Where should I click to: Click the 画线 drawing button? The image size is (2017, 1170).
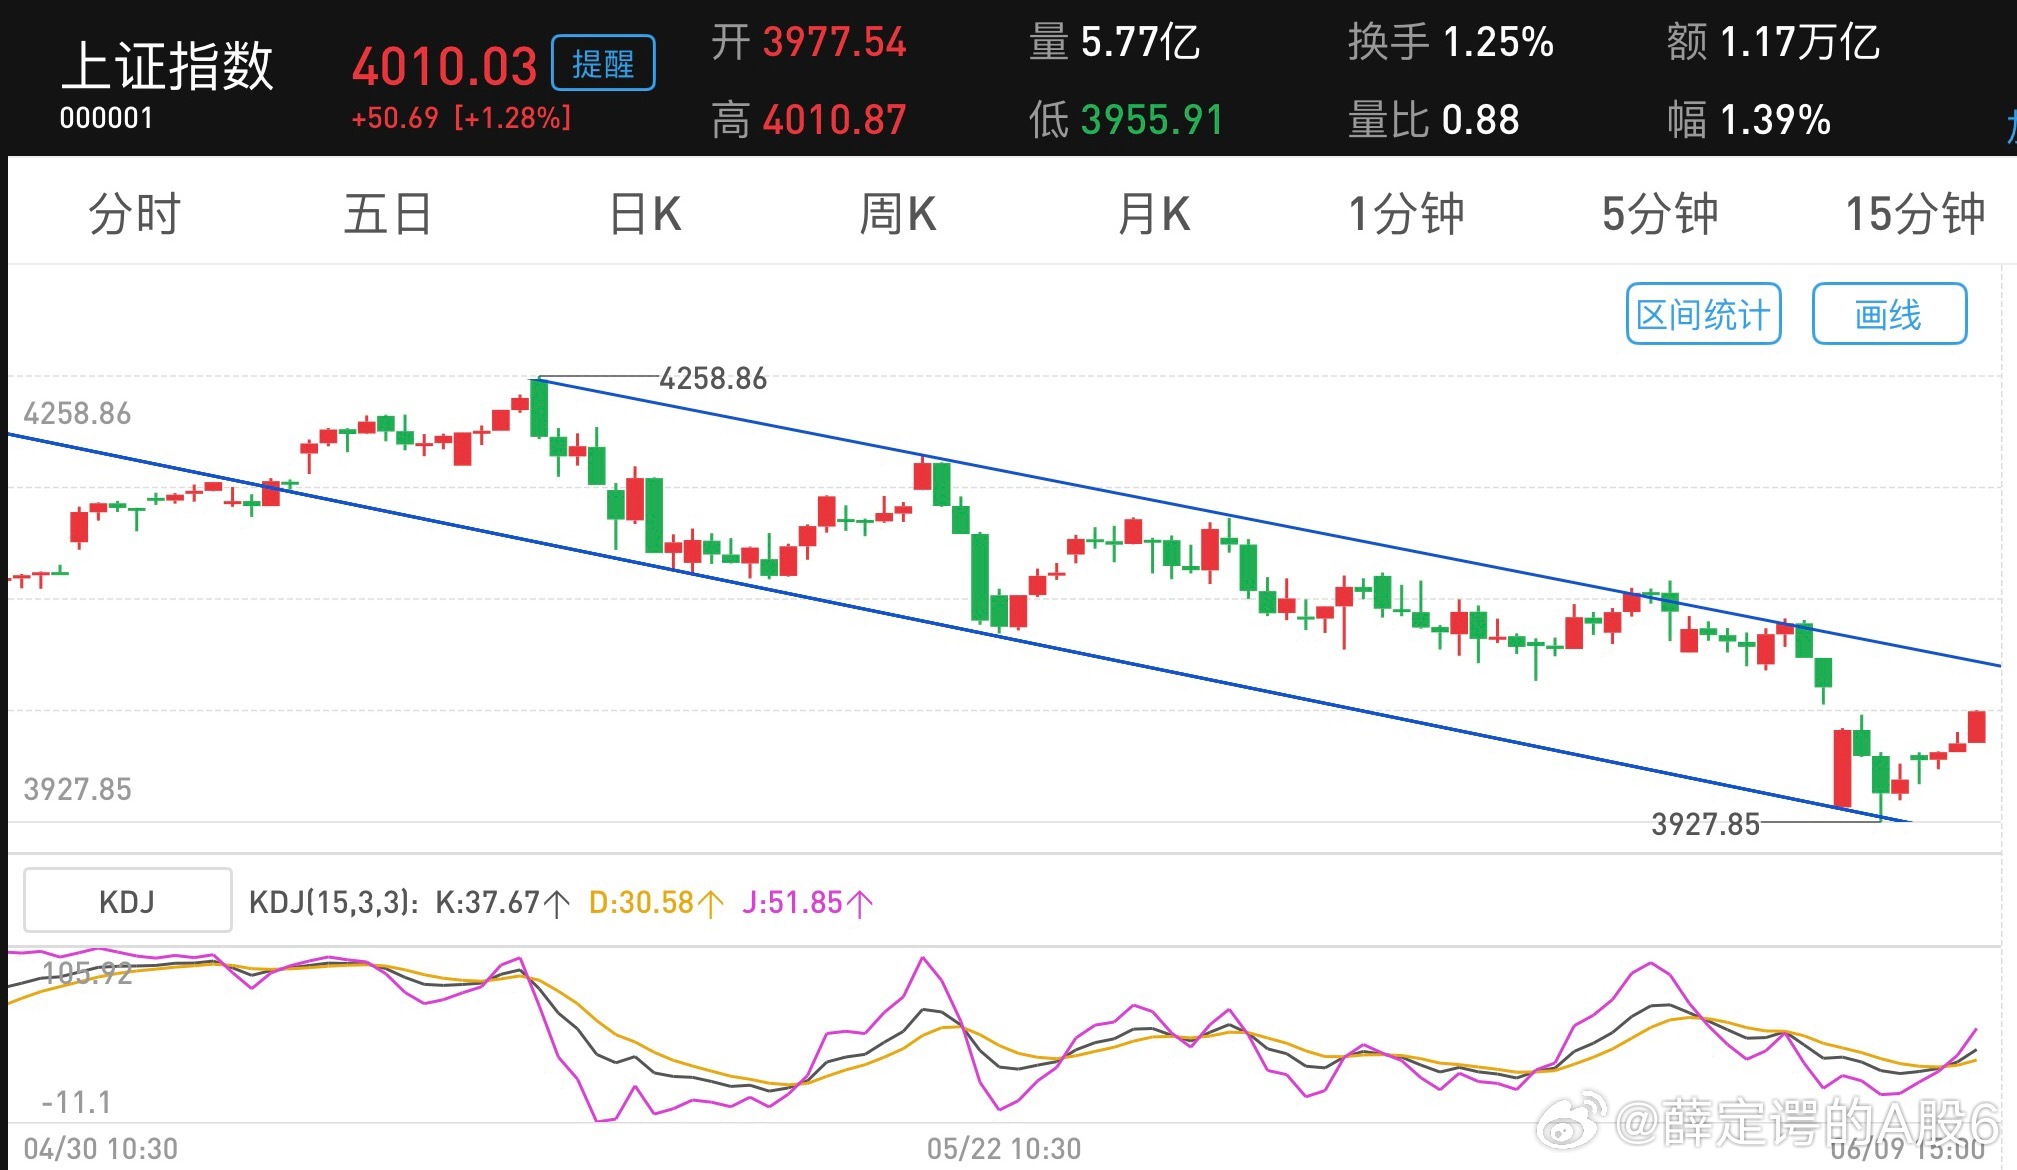point(1889,314)
